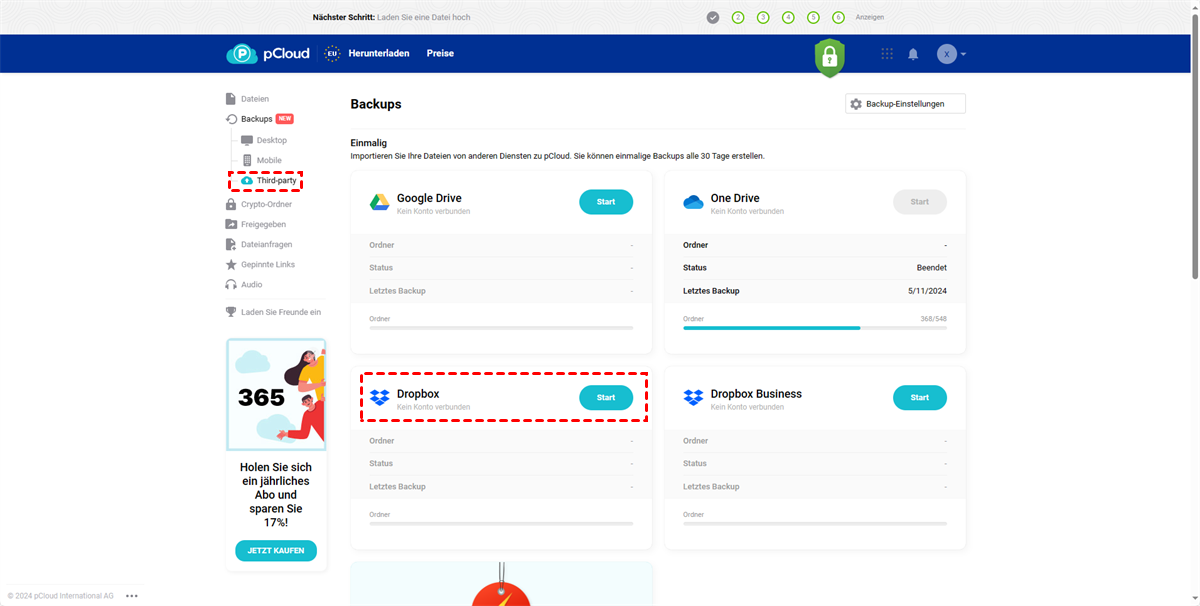1200x606 pixels.
Task: Click the One Drive status Beendet
Action: coord(932,268)
